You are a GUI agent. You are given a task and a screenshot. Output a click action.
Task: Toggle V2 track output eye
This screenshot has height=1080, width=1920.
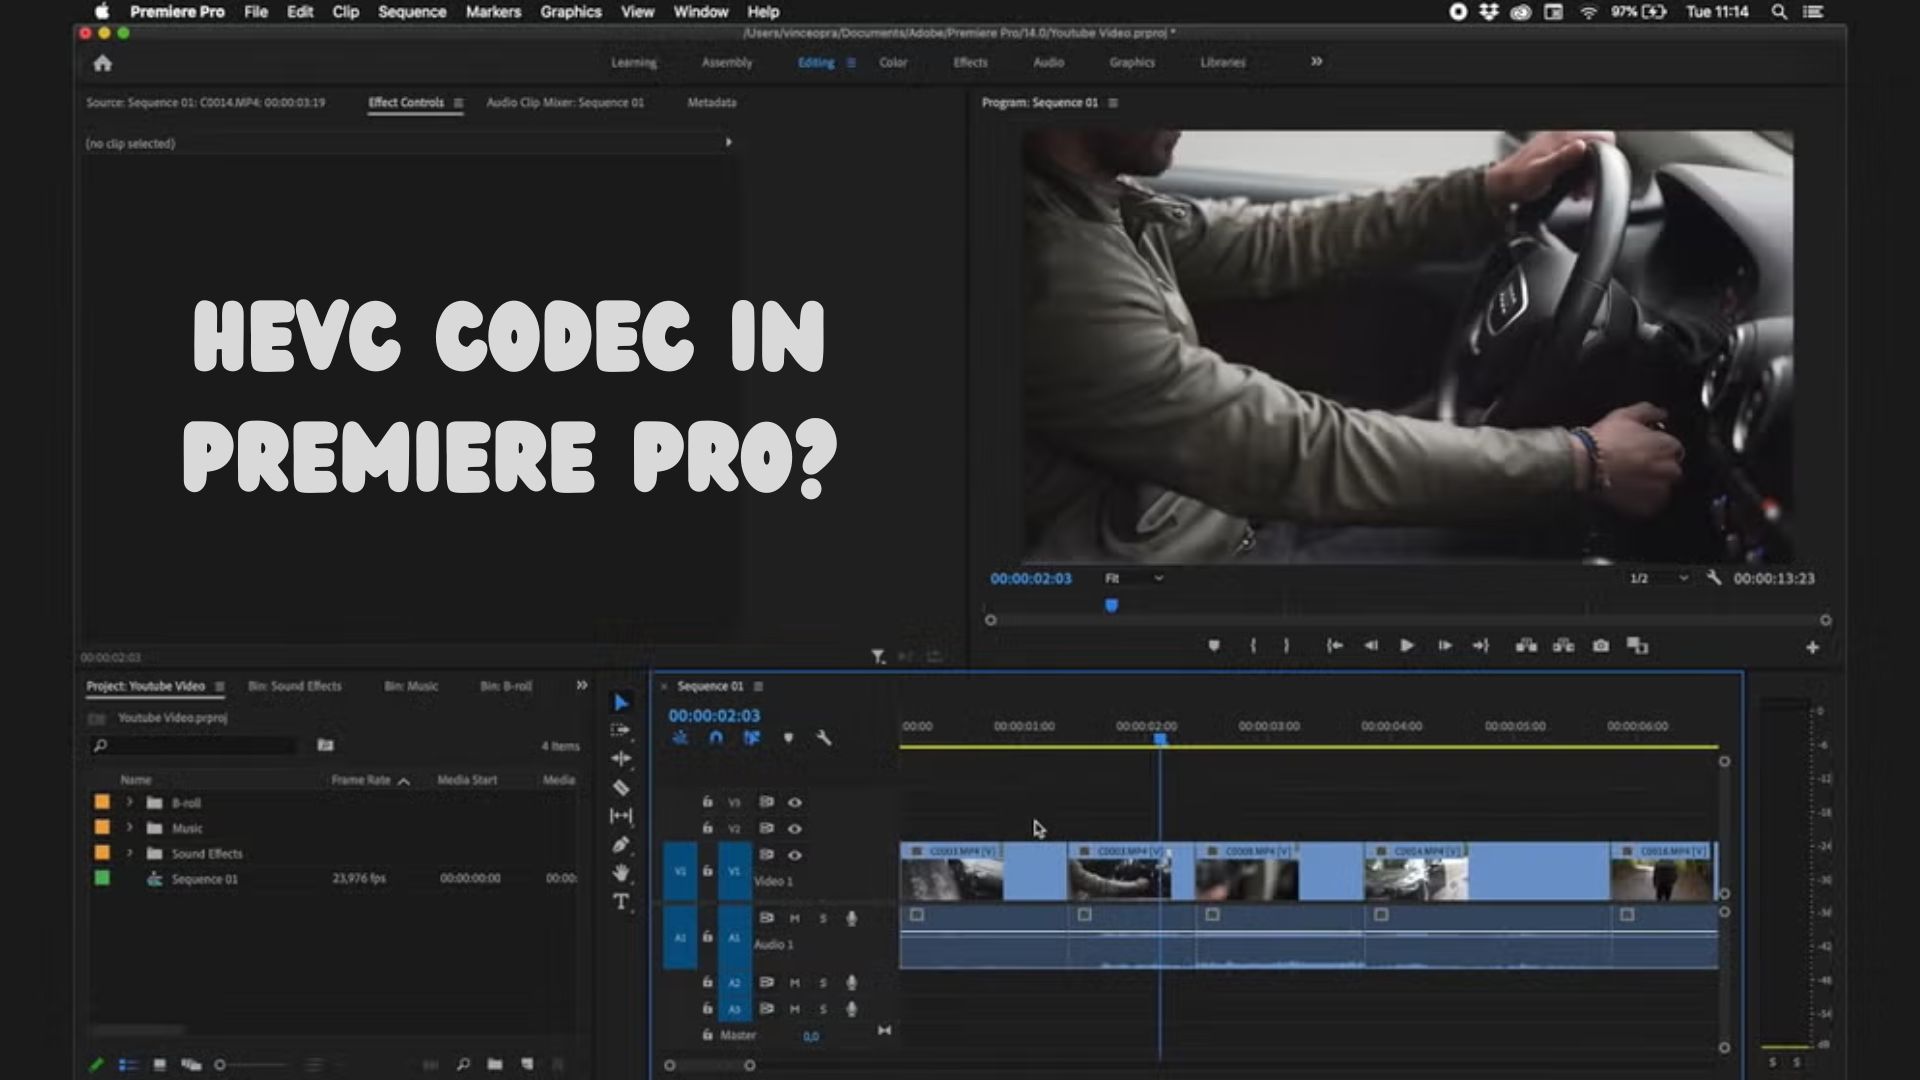point(795,828)
